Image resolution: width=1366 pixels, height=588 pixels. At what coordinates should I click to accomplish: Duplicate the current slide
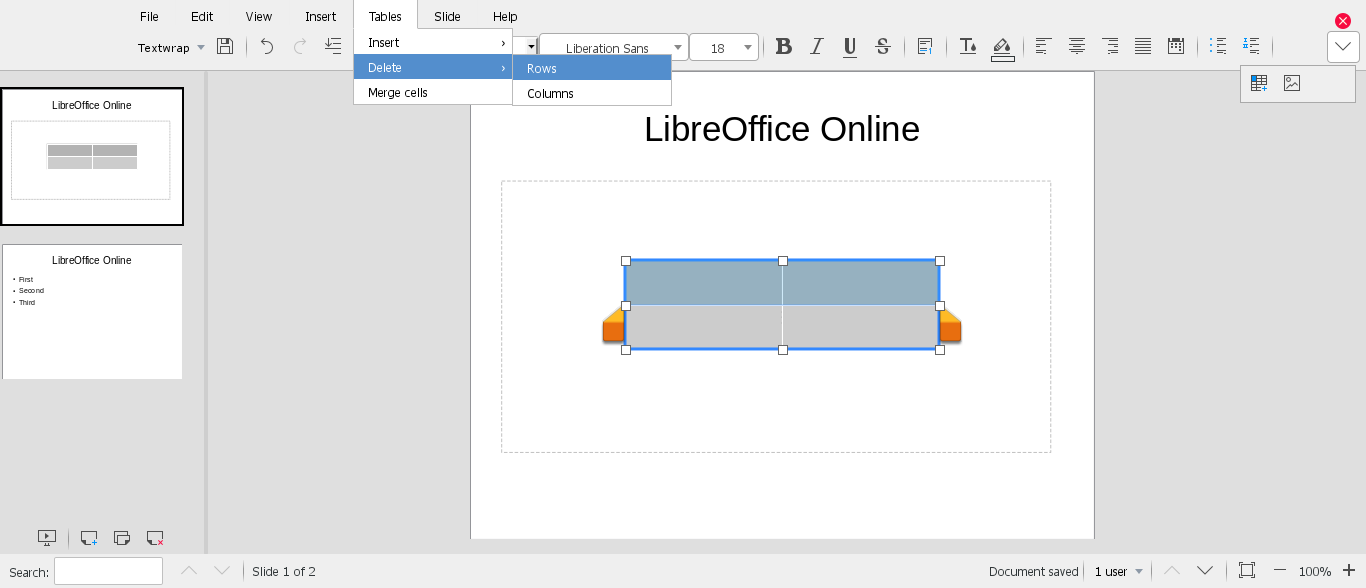(122, 538)
